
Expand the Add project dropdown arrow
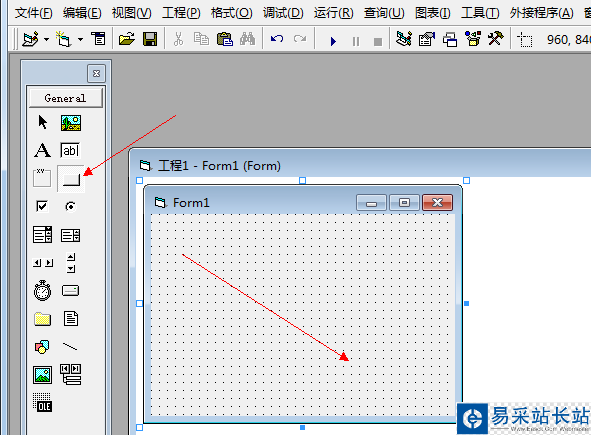click(x=46, y=39)
